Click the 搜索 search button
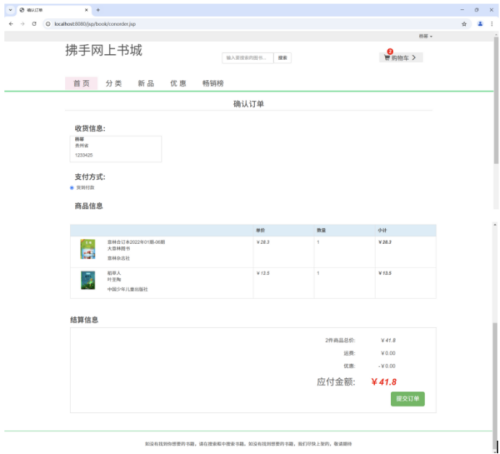500x454 pixels. click(x=282, y=58)
